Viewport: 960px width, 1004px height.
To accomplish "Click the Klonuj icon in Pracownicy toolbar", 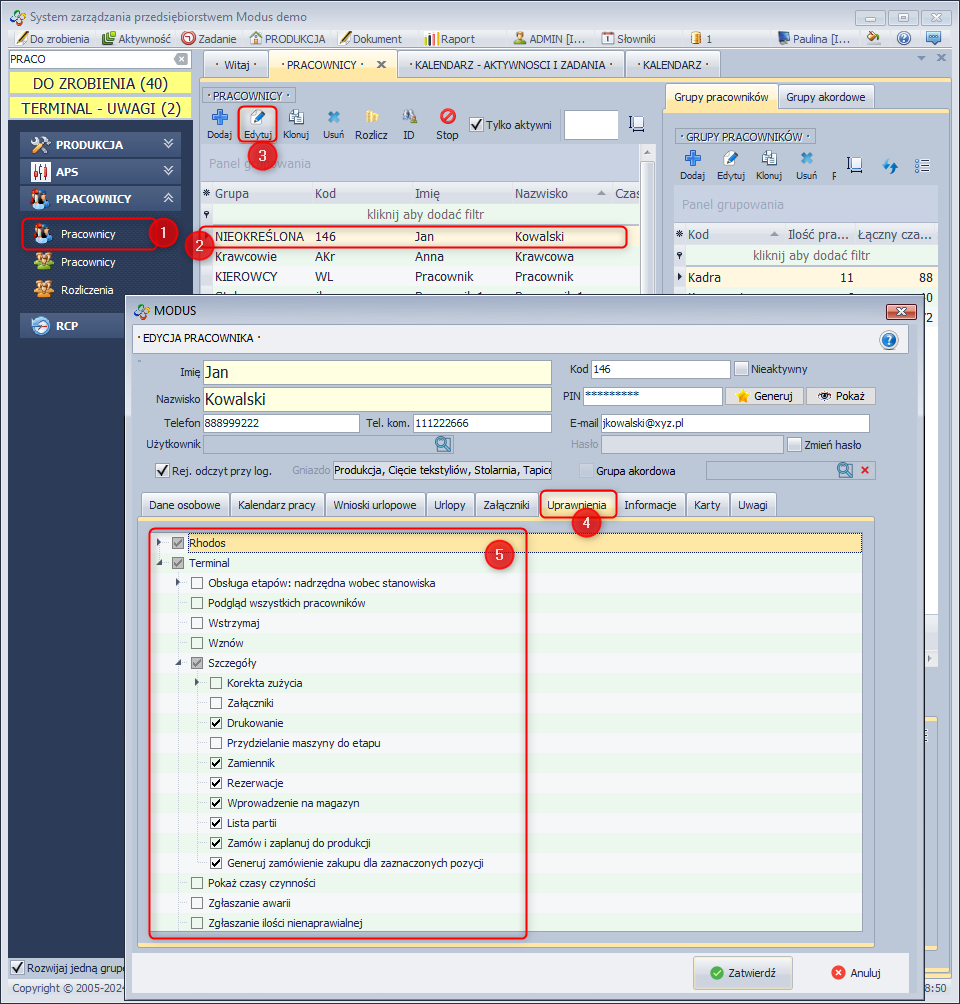I will [x=295, y=119].
